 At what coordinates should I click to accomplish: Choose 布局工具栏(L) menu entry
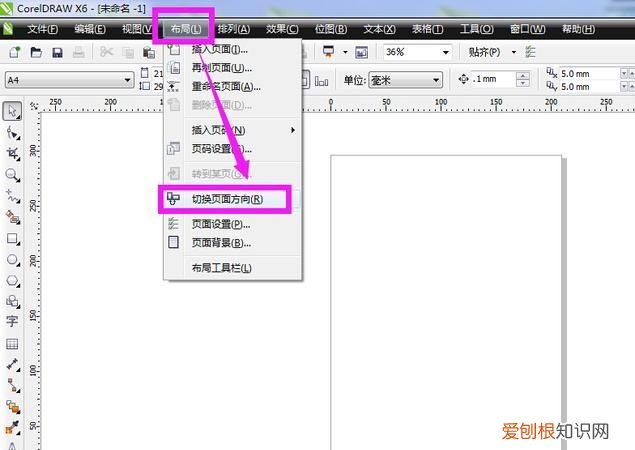point(232,268)
